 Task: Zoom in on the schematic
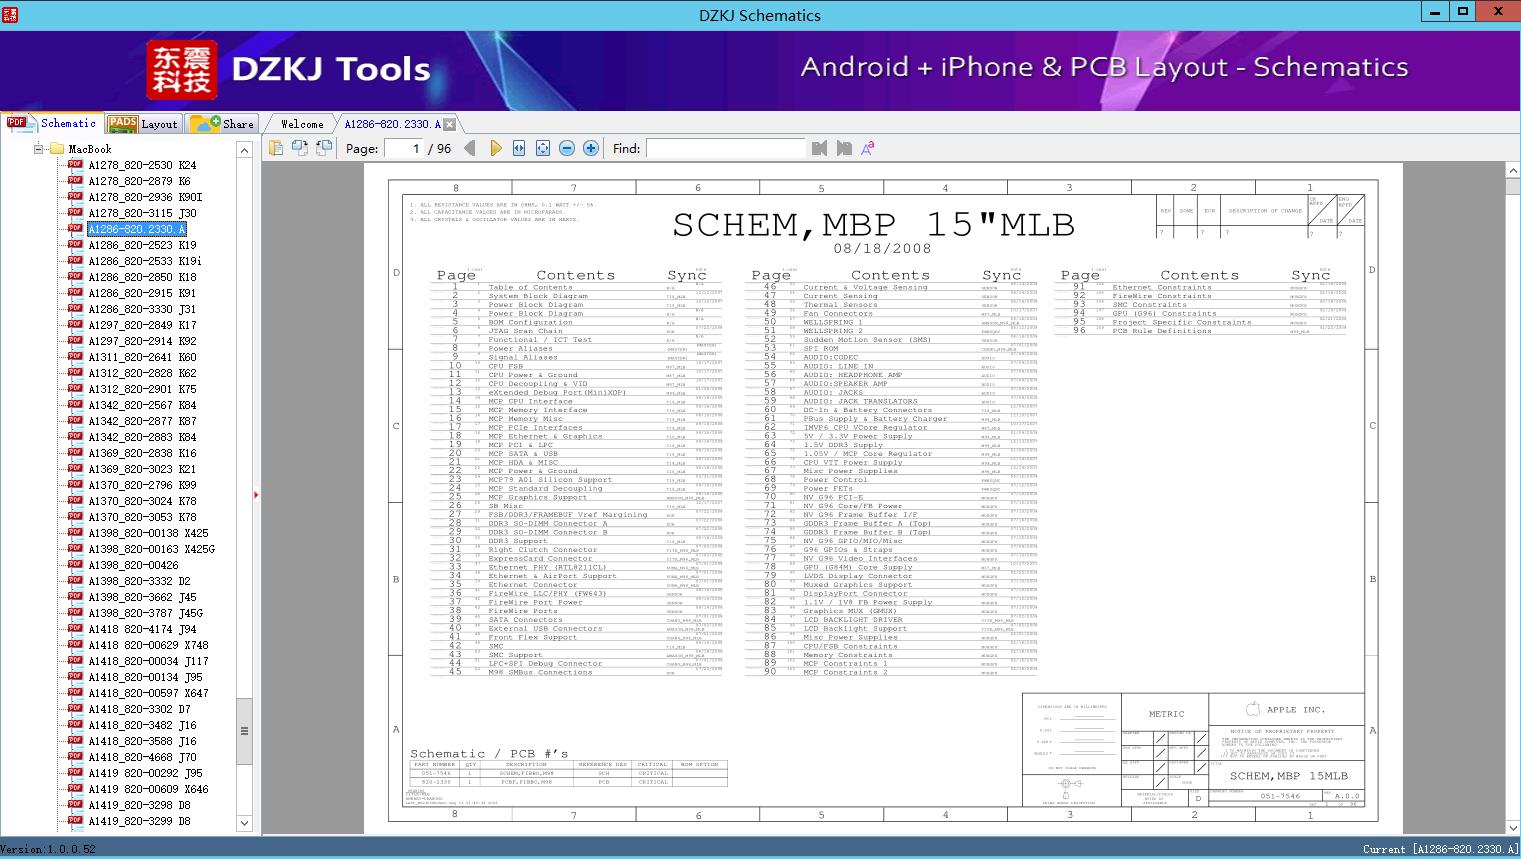pyautogui.click(x=591, y=148)
